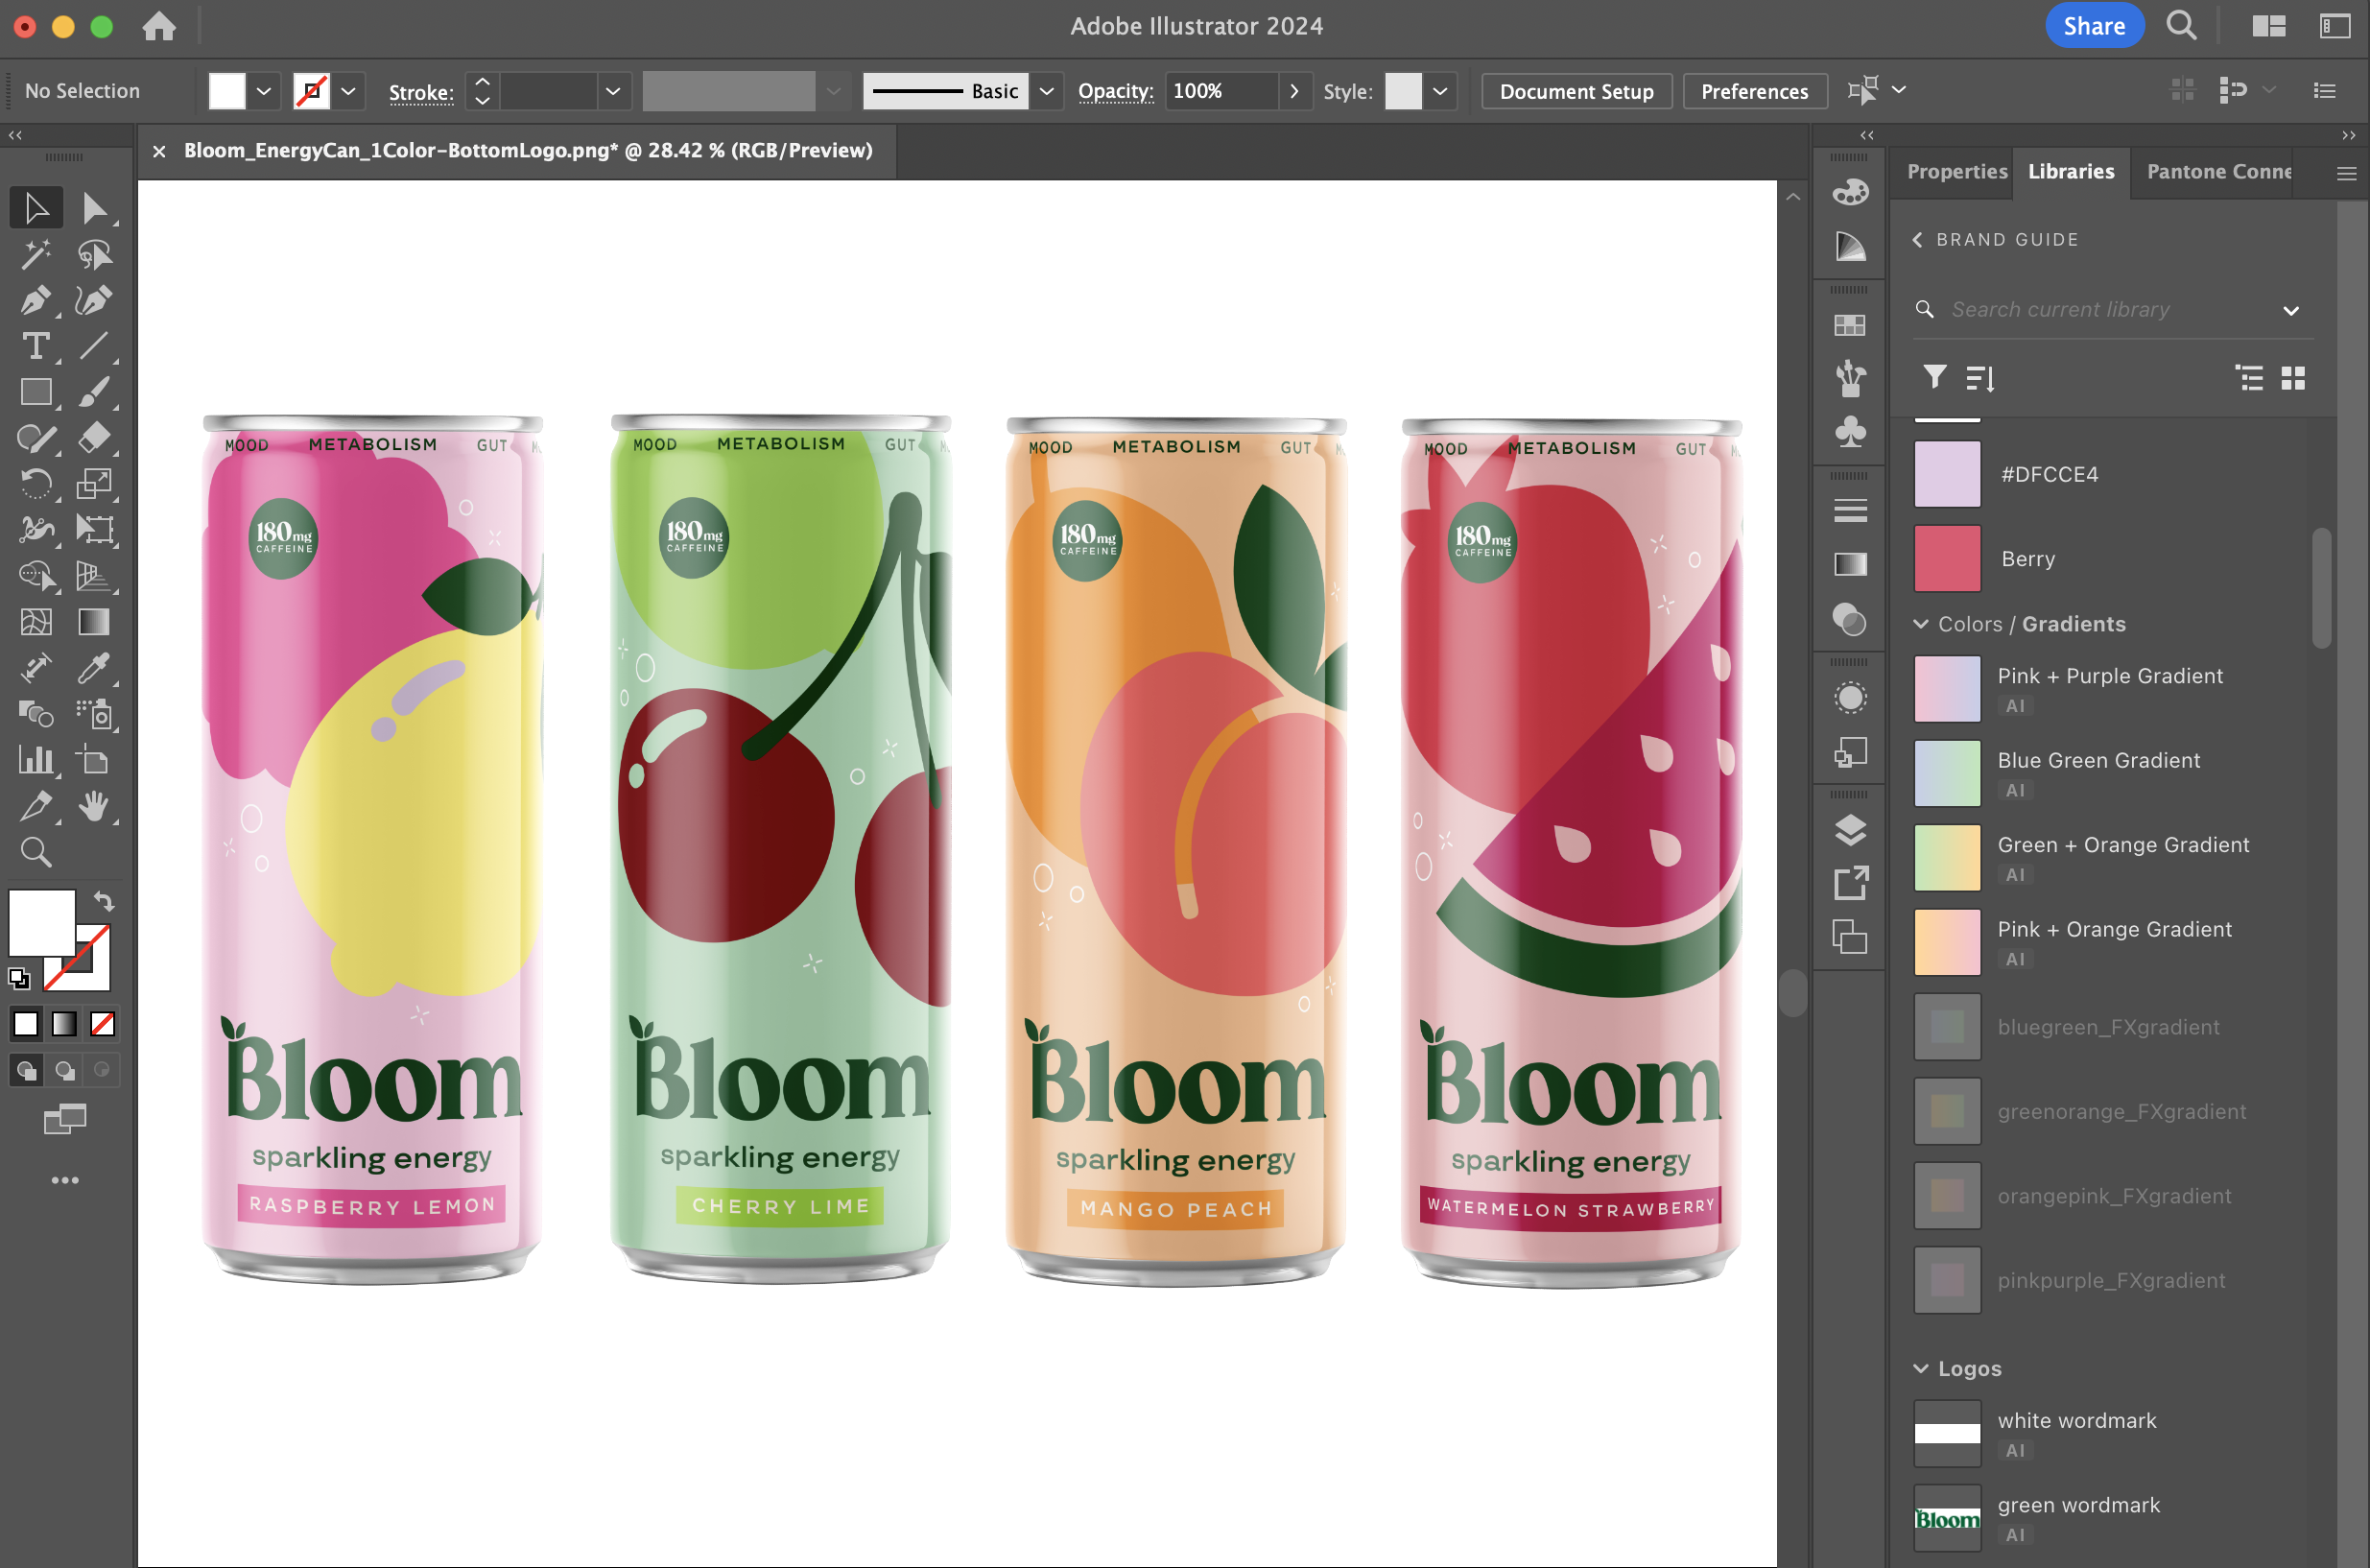Open the Layers panel icon

[x=1850, y=830]
